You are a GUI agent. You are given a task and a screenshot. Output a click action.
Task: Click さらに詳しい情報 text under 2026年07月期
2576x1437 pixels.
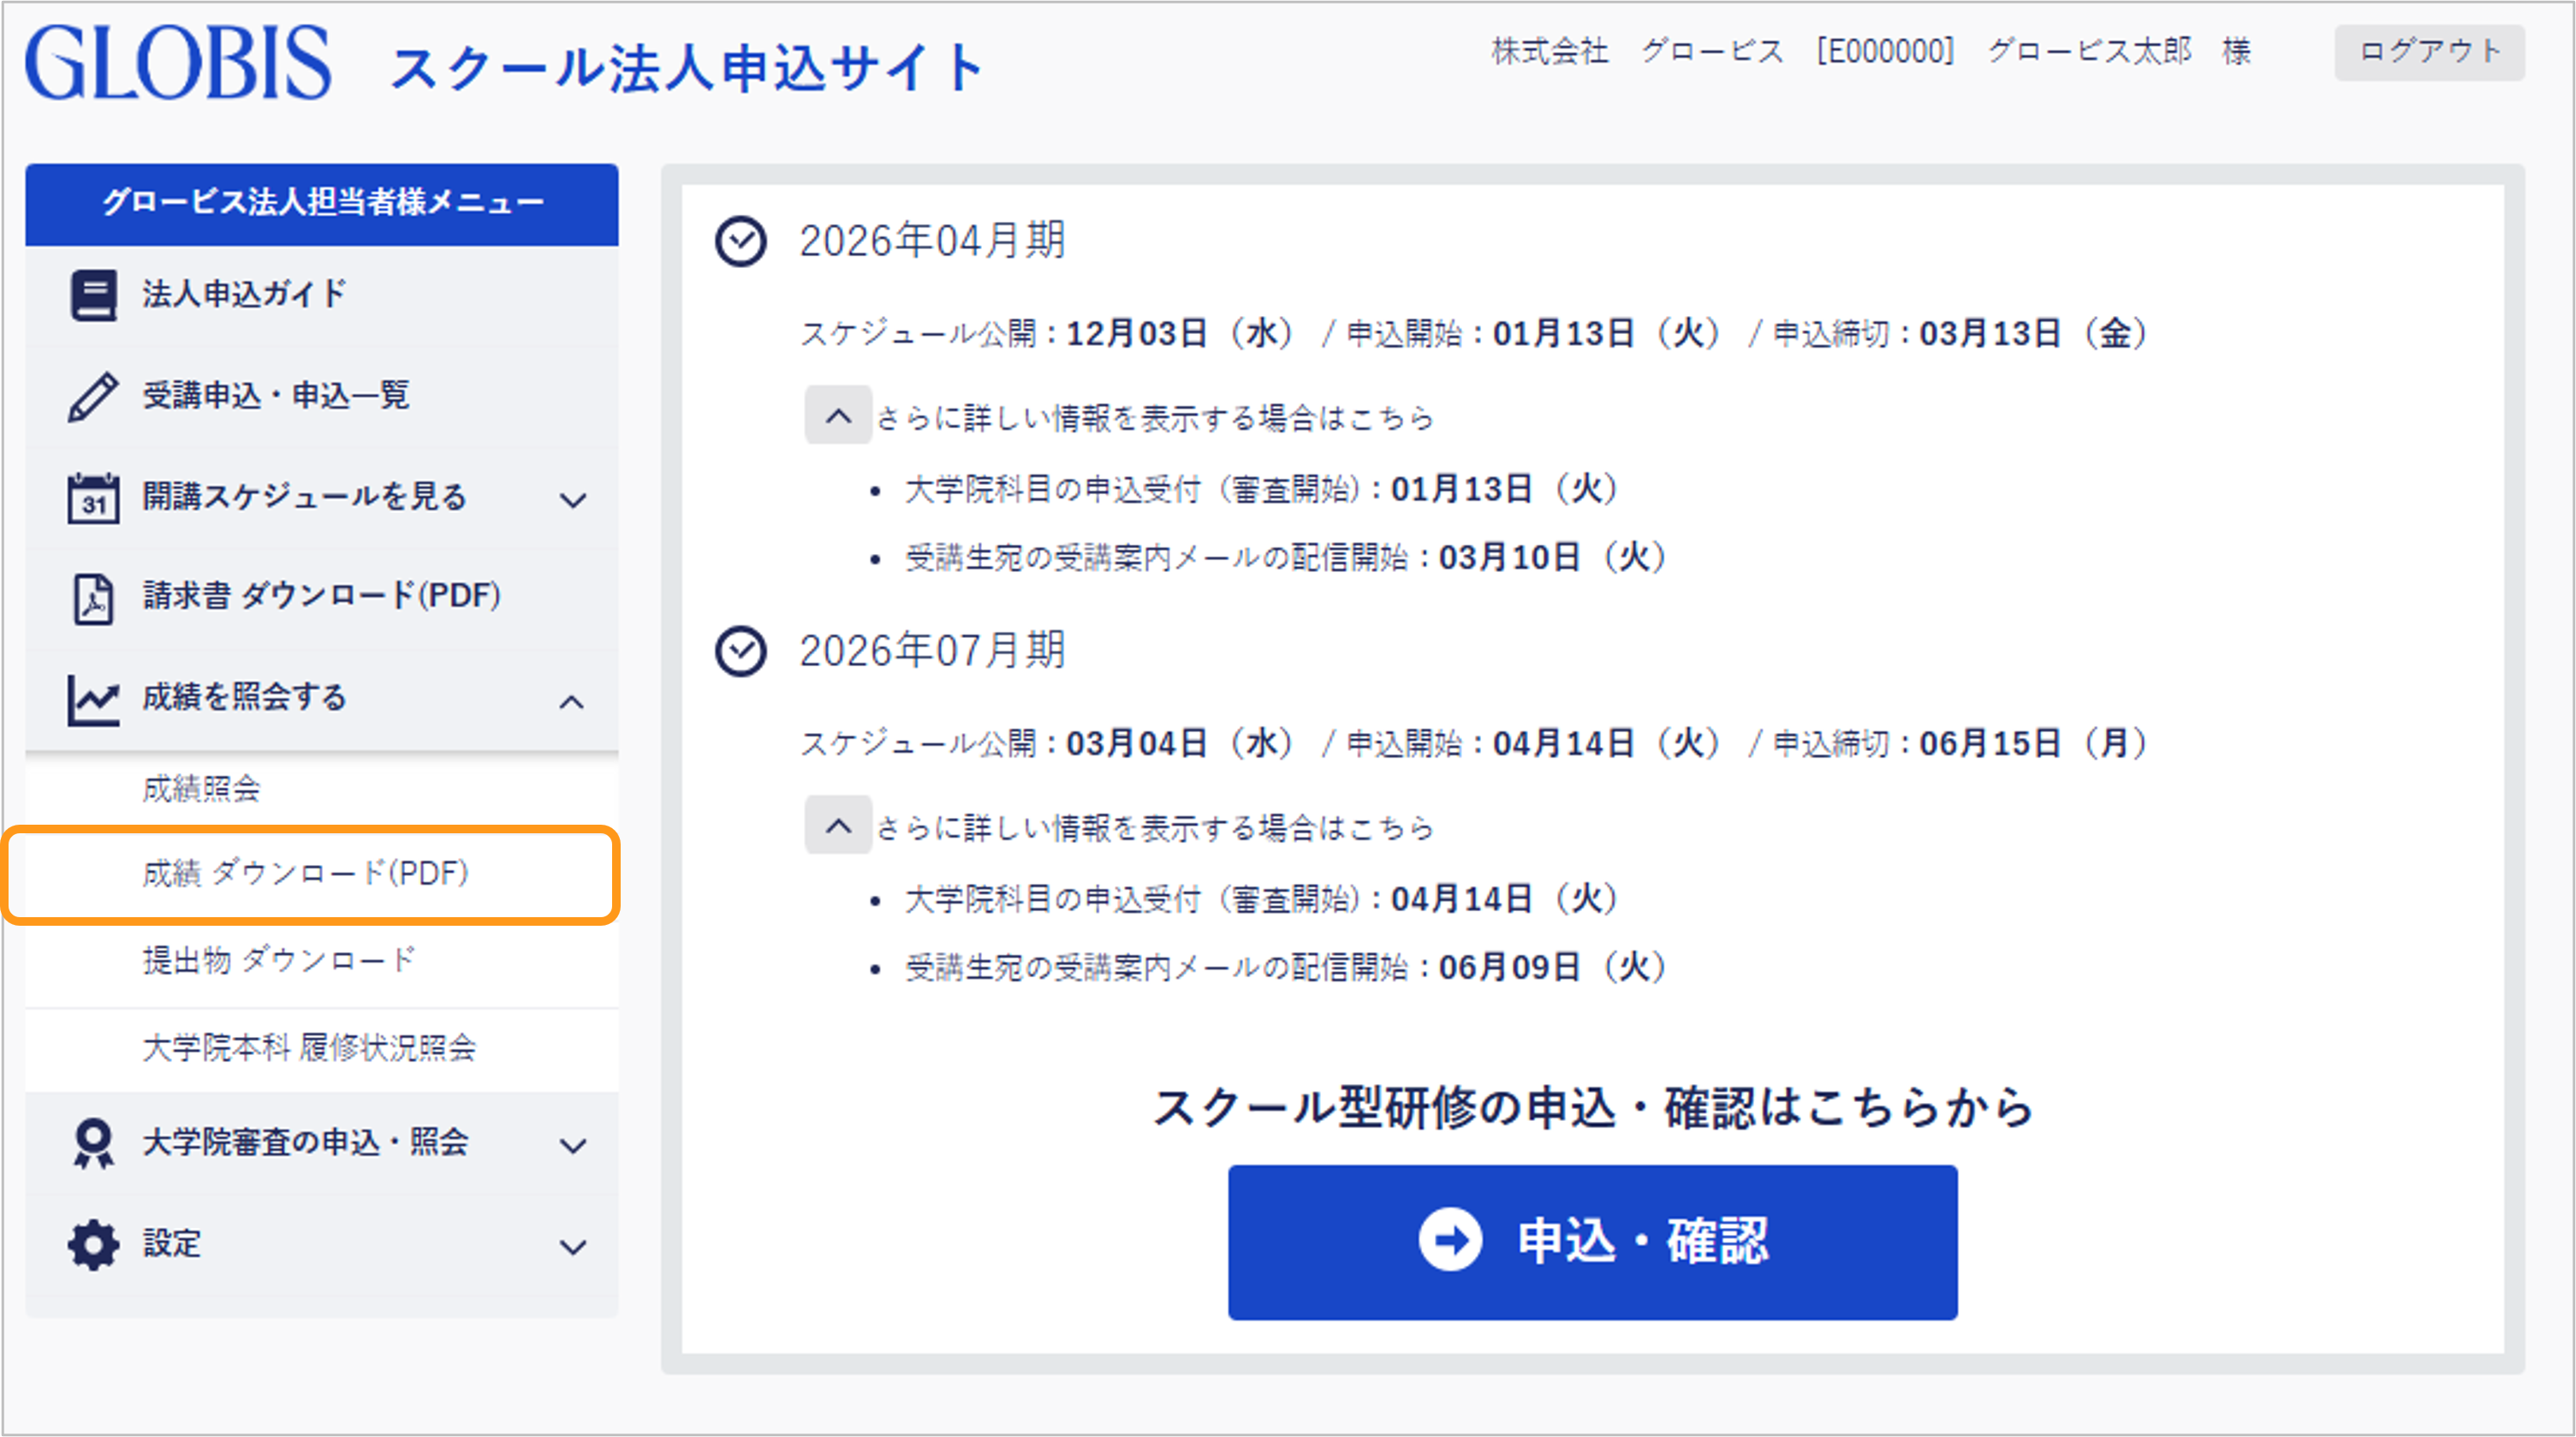point(1155,828)
